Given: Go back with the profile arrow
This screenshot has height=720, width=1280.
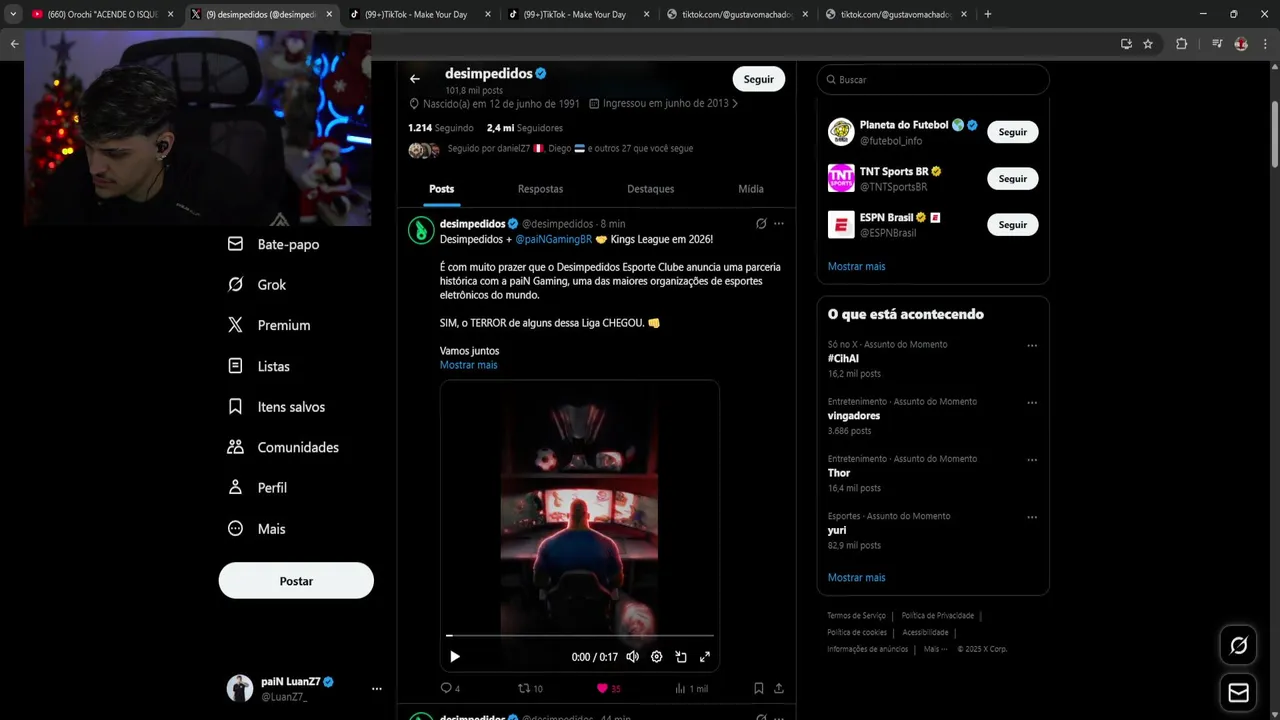Looking at the screenshot, I should point(415,79).
